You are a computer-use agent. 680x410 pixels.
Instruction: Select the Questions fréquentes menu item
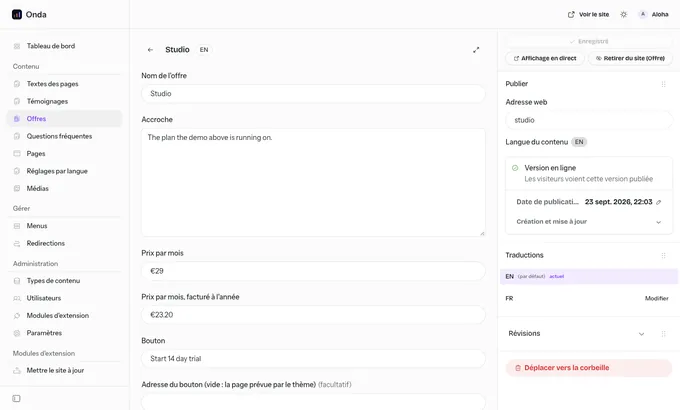64,136
